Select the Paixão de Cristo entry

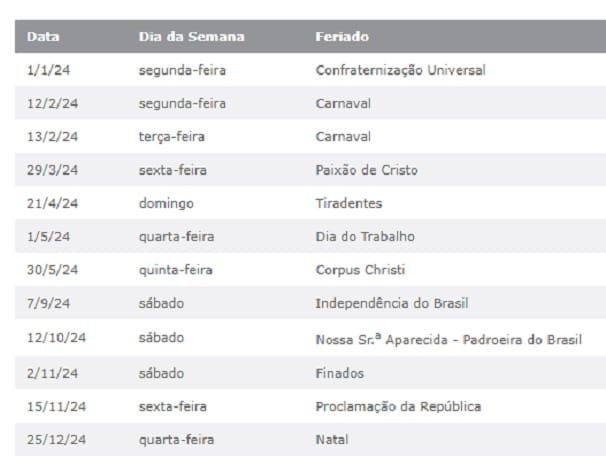click(x=366, y=171)
